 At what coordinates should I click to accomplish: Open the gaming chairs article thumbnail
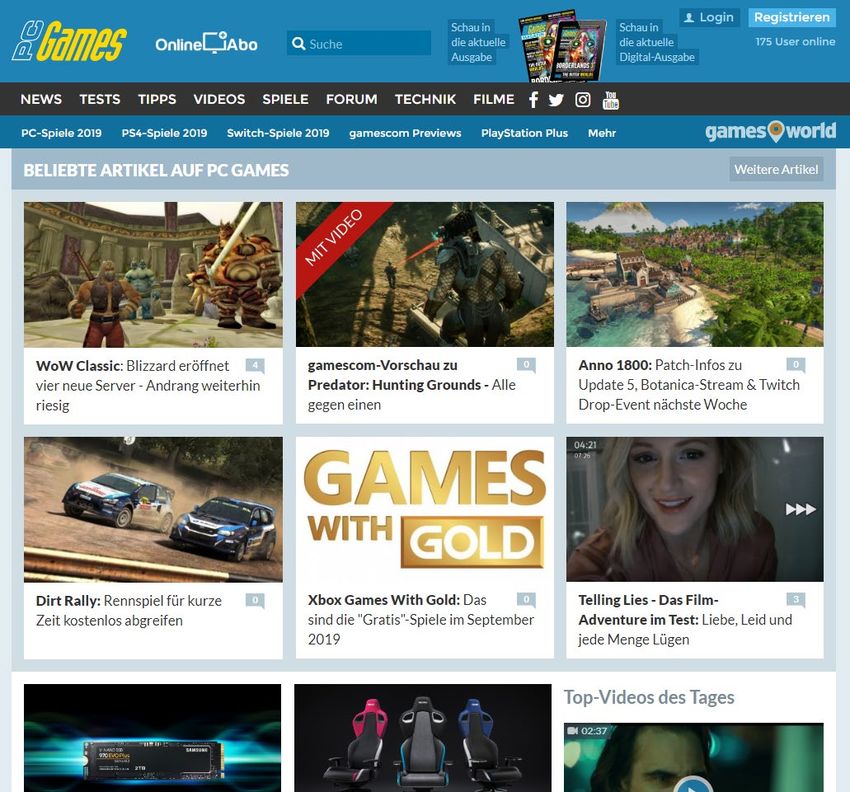[x=423, y=738]
